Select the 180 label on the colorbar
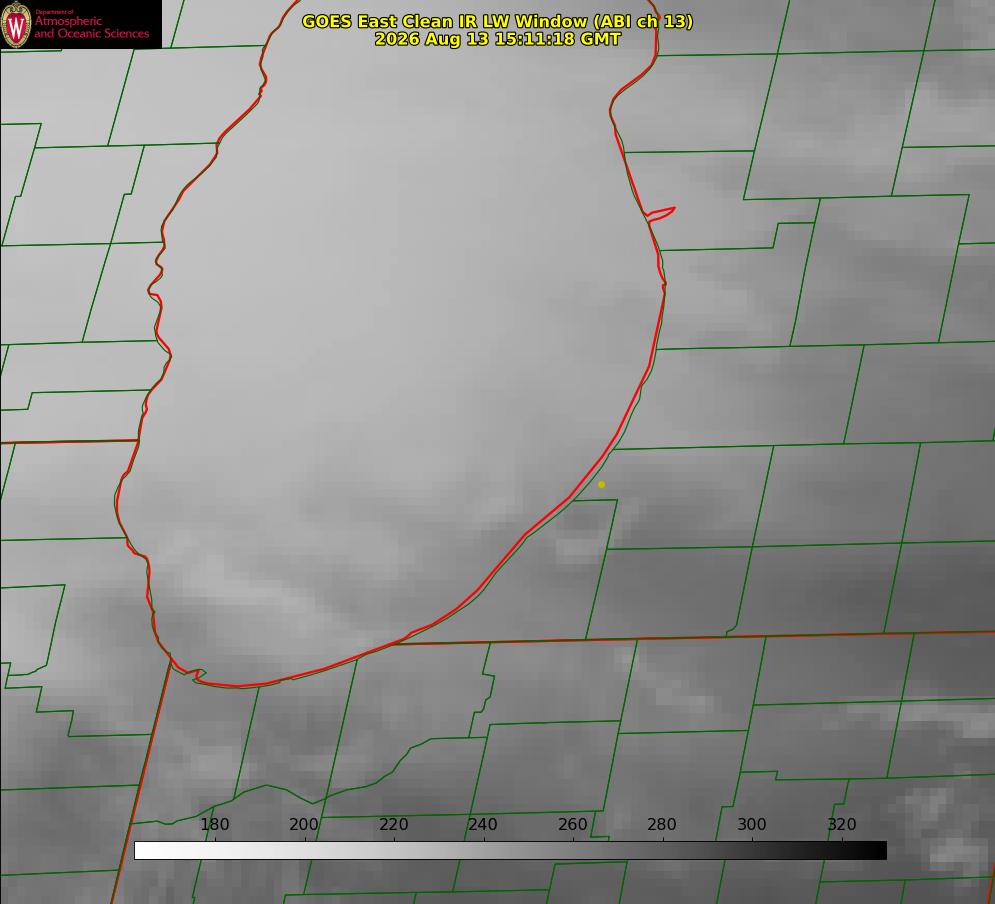The image size is (995, 904). 214,824
